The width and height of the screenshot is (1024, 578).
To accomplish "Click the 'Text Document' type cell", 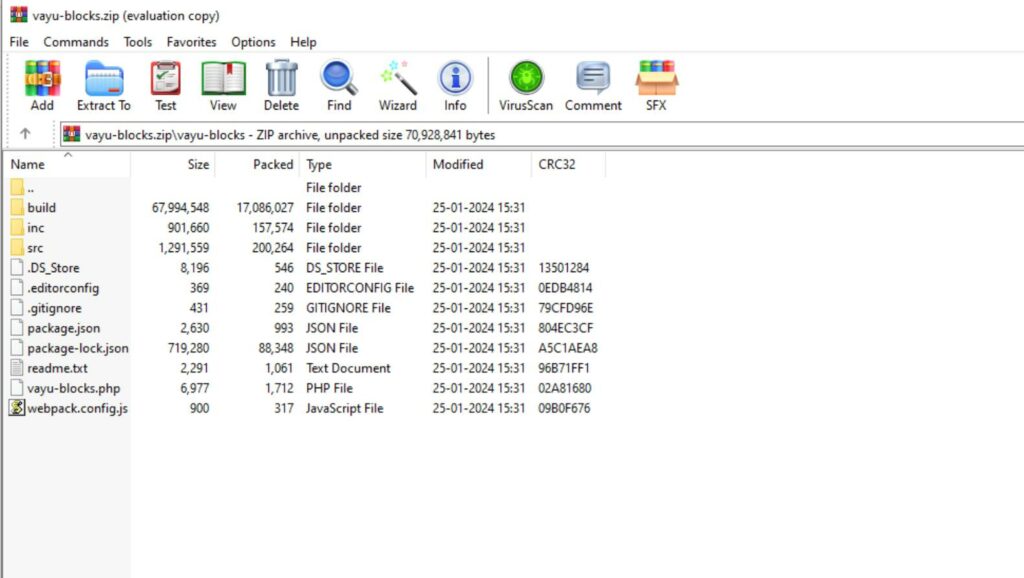I will click(x=348, y=368).
